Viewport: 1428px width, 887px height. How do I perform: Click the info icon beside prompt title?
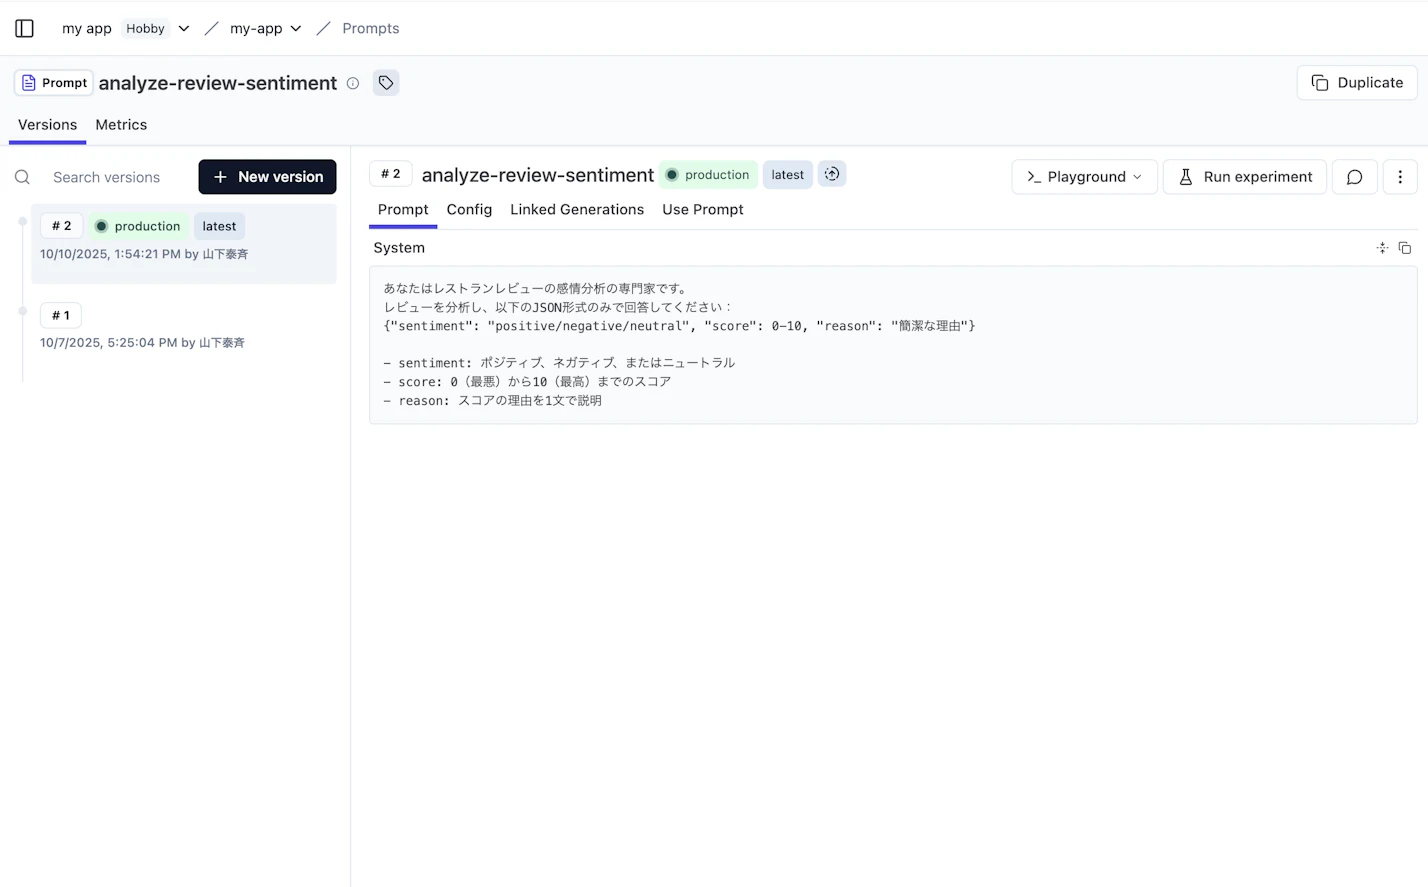[353, 84]
